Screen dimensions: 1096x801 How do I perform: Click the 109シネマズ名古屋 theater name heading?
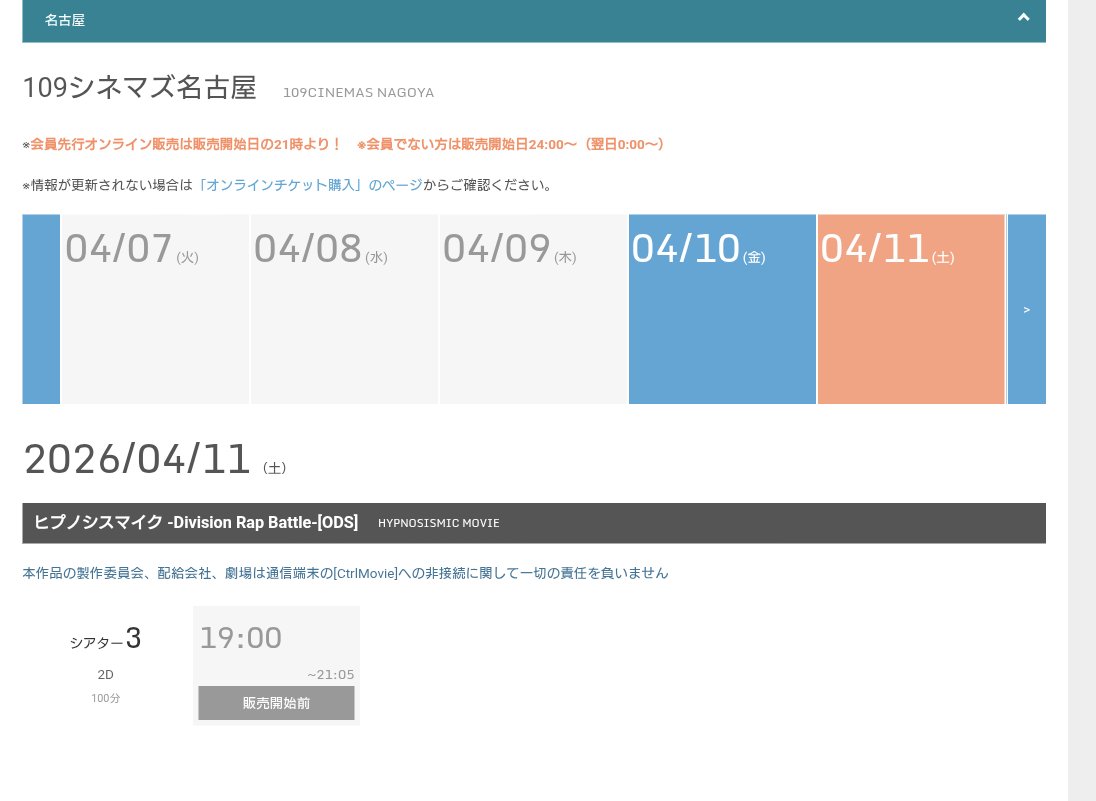[138, 88]
